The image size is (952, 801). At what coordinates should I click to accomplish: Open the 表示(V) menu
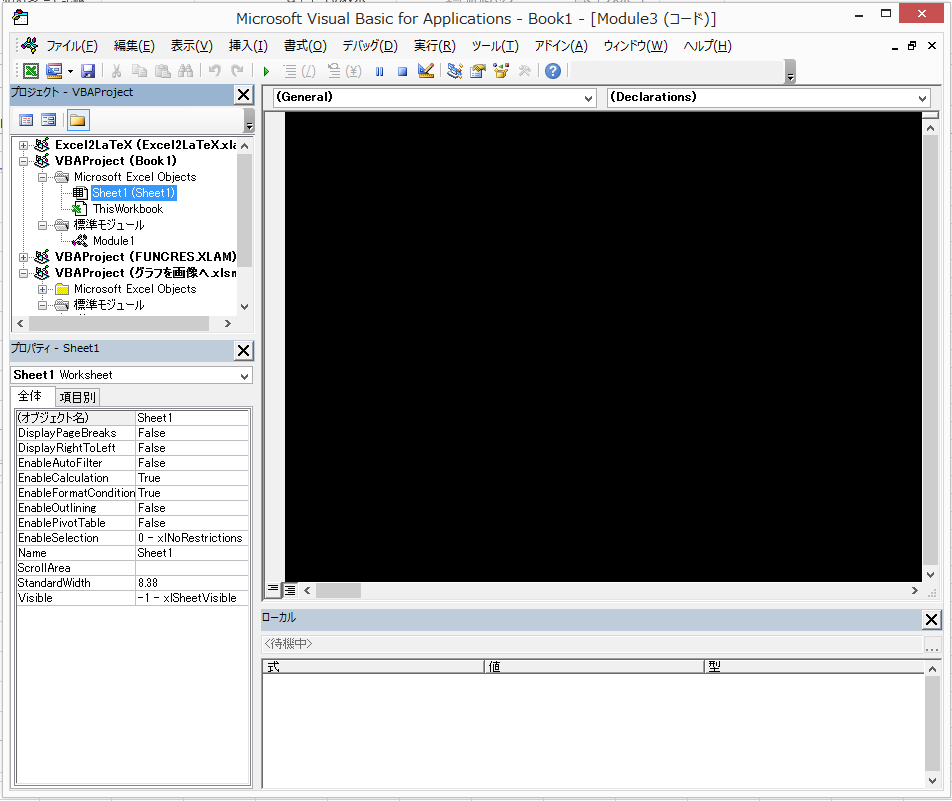191,46
